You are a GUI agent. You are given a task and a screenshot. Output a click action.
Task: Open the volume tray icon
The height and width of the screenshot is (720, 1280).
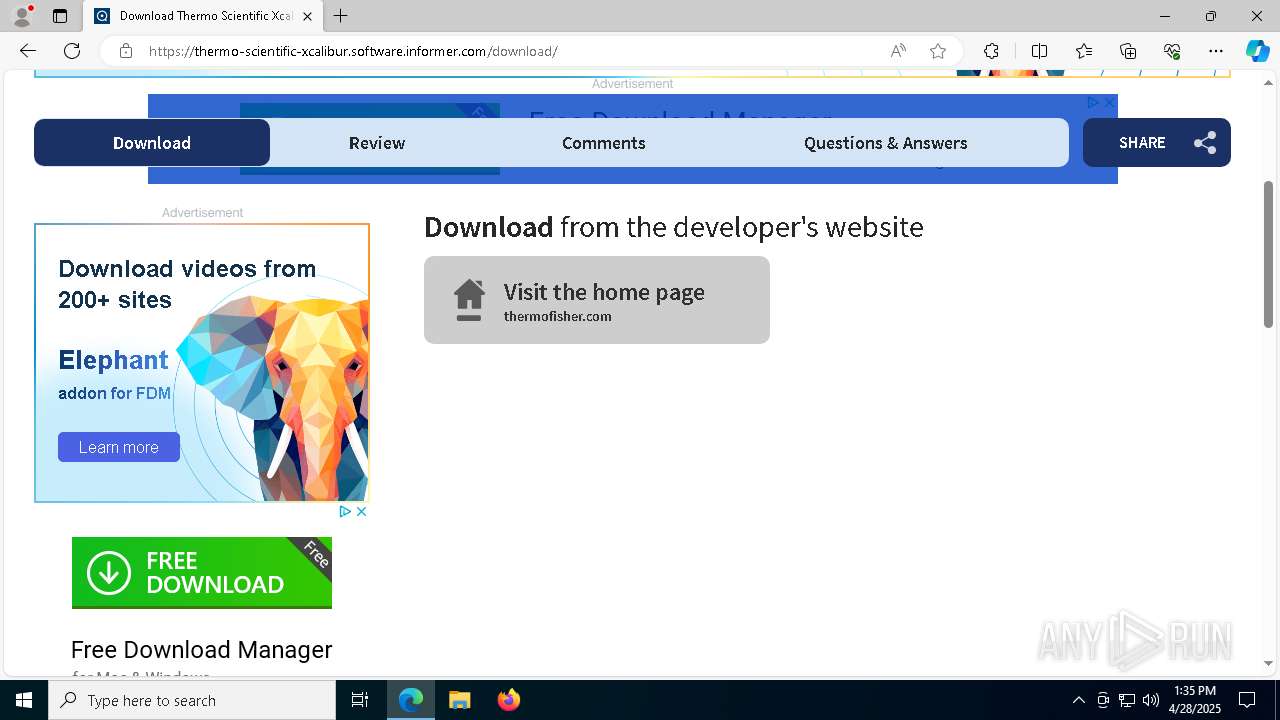click(x=1151, y=700)
